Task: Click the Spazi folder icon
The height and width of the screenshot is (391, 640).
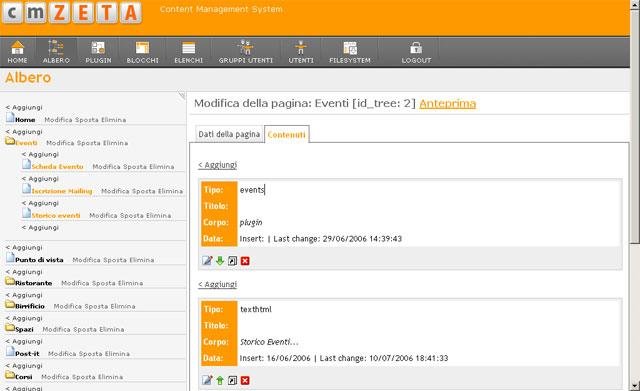Action: (10, 328)
